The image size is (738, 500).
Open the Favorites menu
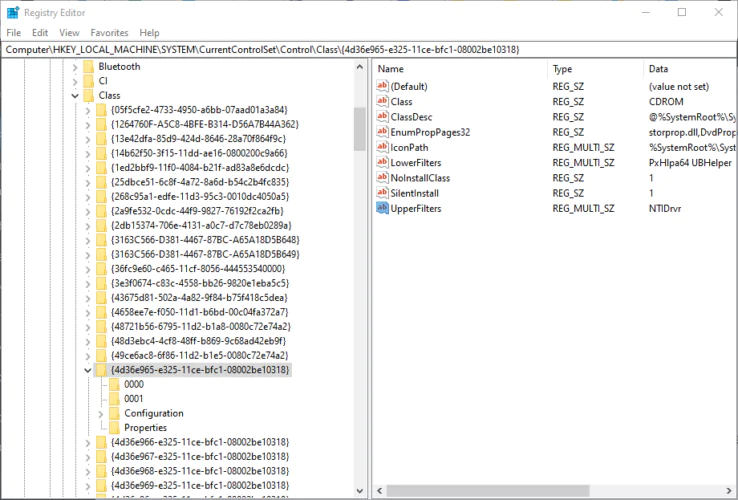(x=110, y=33)
